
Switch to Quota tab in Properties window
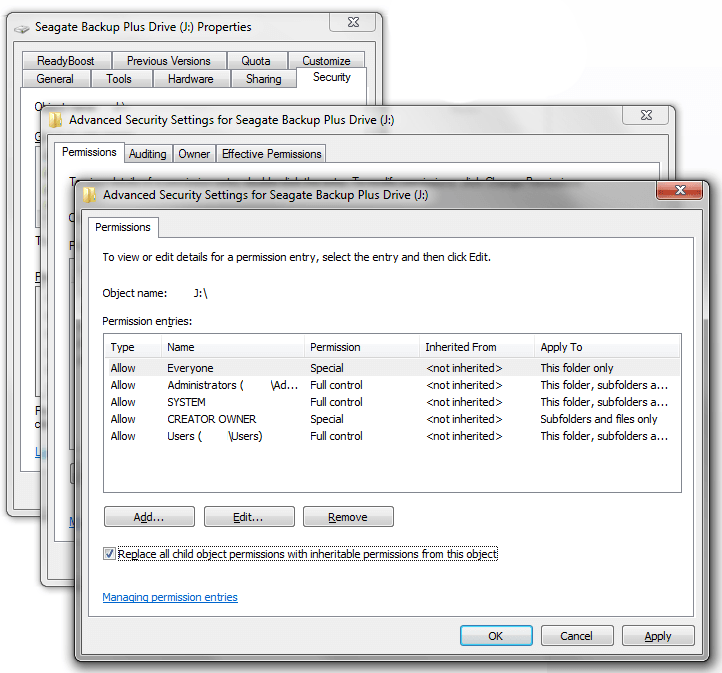(256, 61)
